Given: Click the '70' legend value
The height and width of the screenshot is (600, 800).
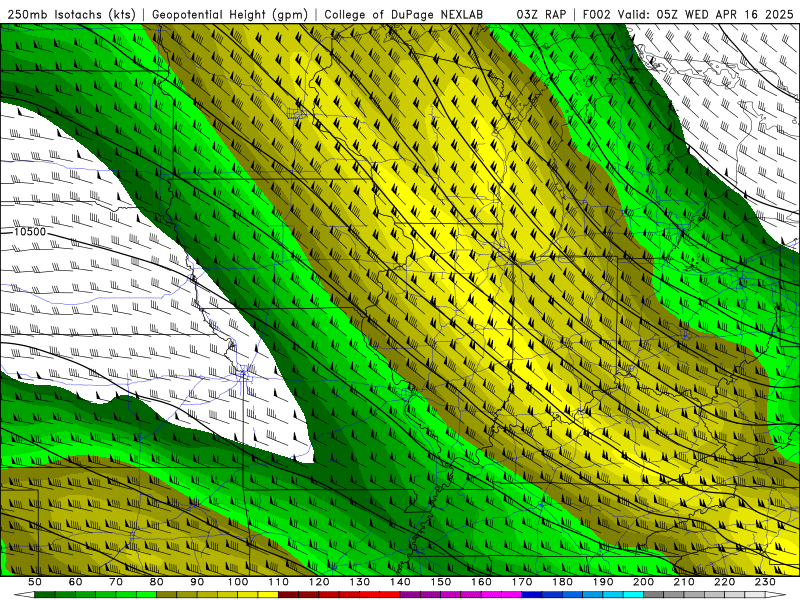Looking at the screenshot, I should (116, 582).
